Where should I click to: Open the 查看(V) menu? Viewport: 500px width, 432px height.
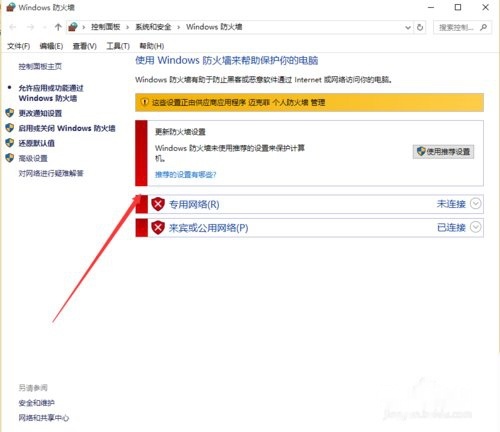pyautogui.click(x=85, y=46)
